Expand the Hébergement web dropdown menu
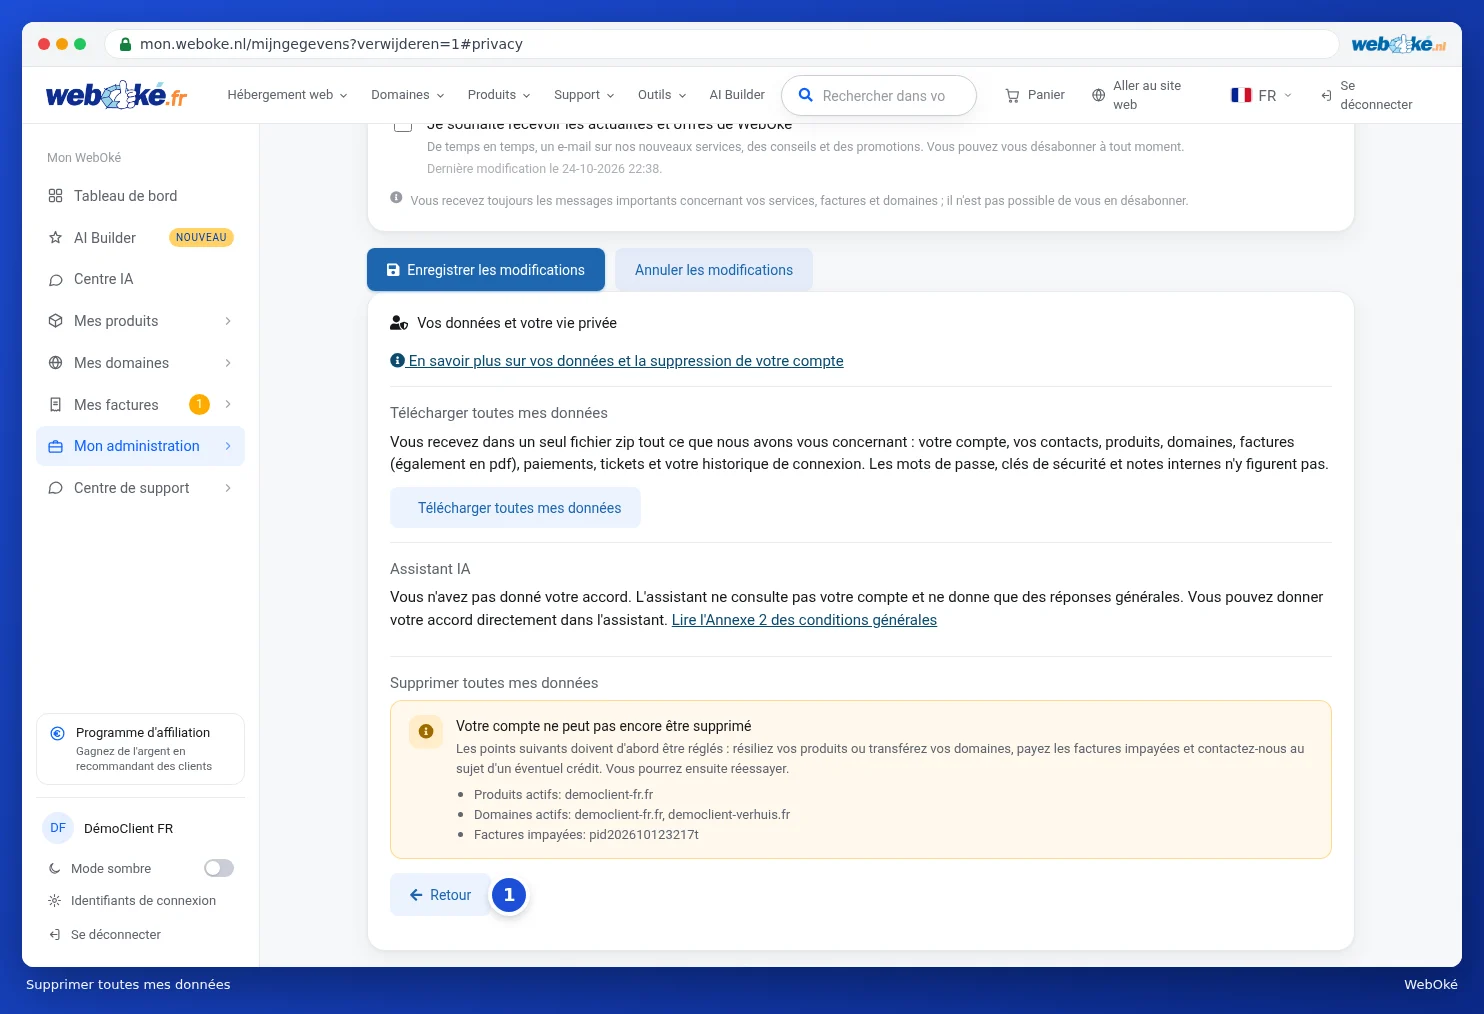Viewport: 1484px width, 1014px height. 287,95
